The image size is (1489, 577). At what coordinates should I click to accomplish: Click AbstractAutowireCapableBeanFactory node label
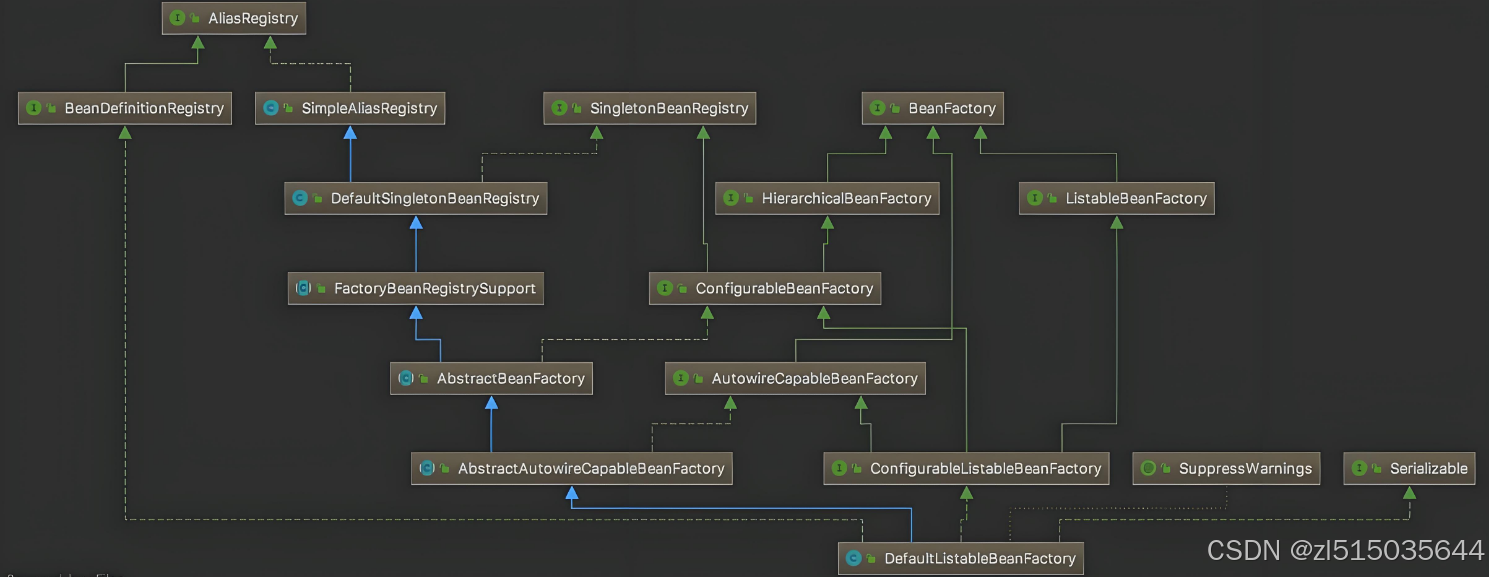click(591, 468)
